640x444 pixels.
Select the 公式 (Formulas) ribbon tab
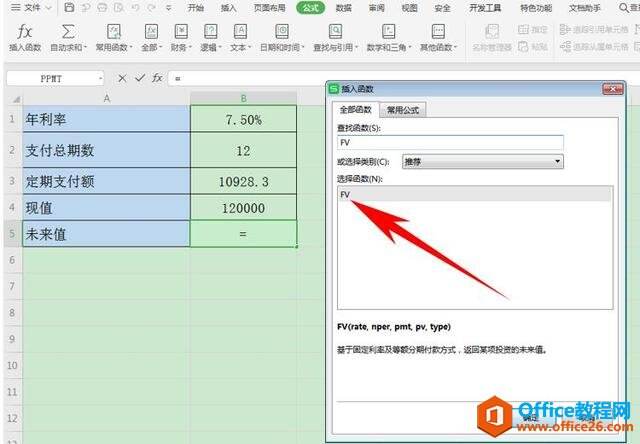[311, 7]
